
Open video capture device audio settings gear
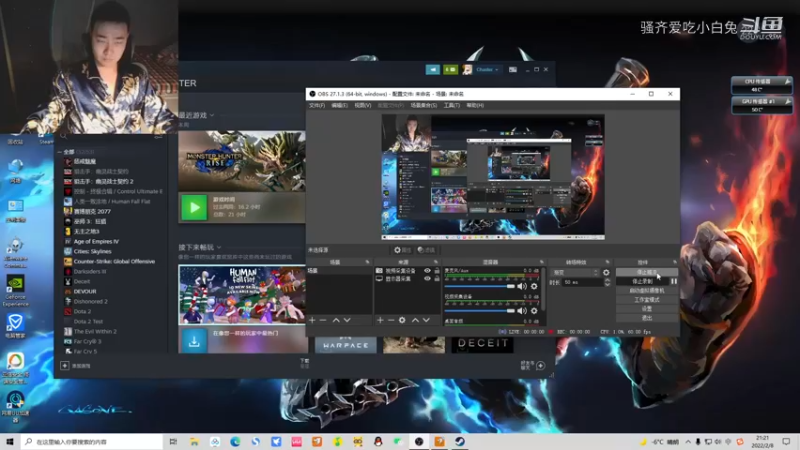click(x=534, y=311)
